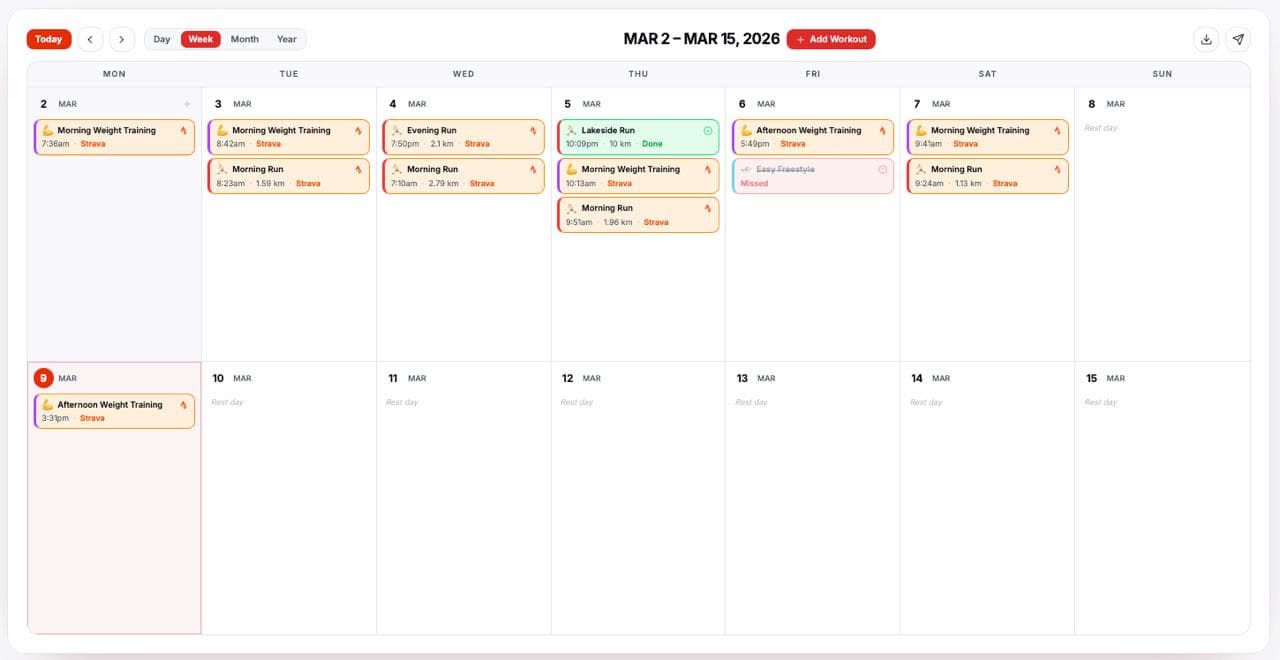Select the Day view tab
Viewport: 1280px width, 660px height.
[x=162, y=39]
